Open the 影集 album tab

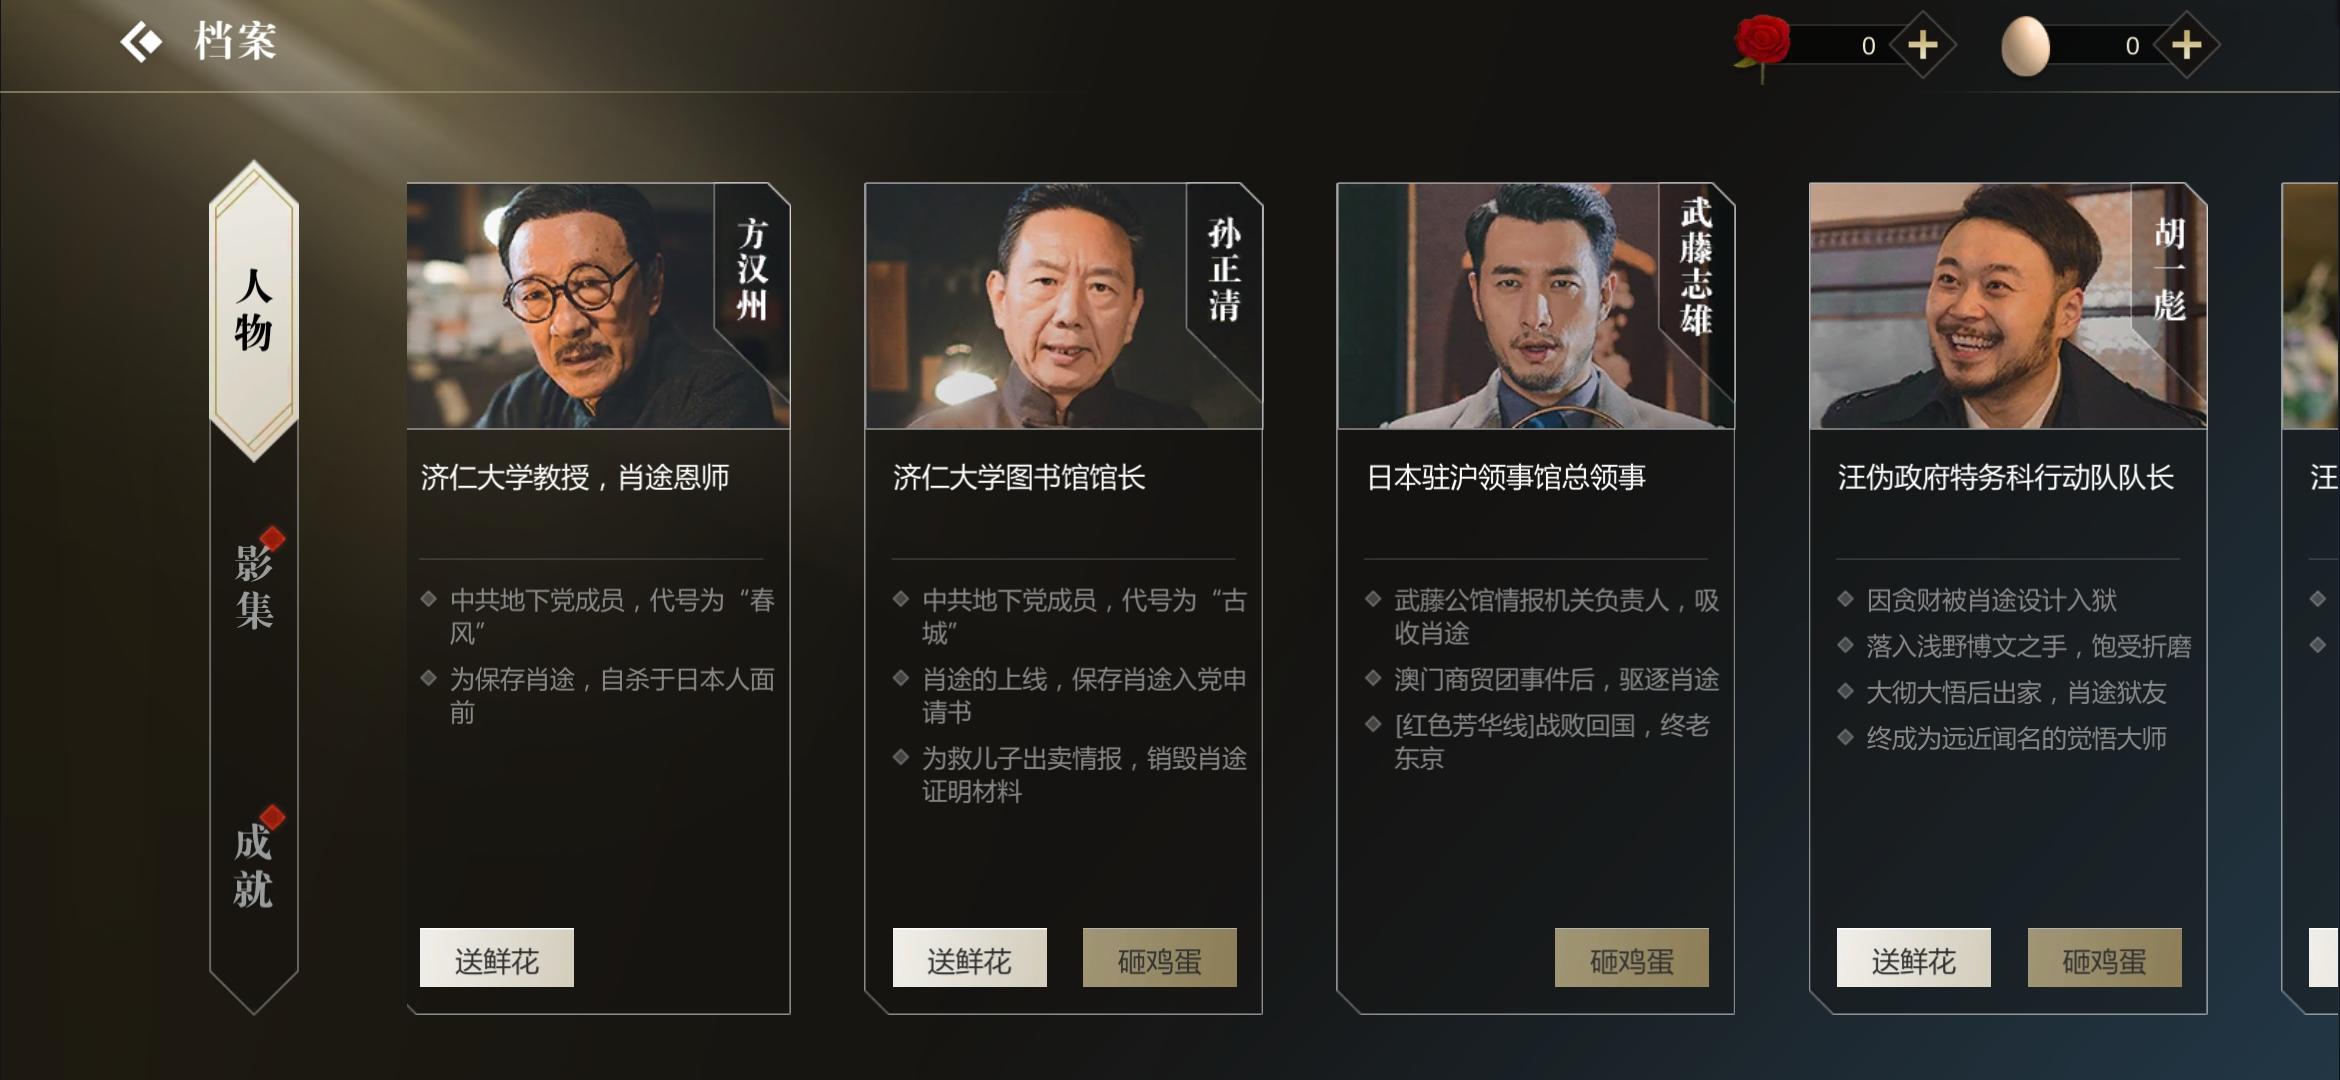[x=254, y=587]
